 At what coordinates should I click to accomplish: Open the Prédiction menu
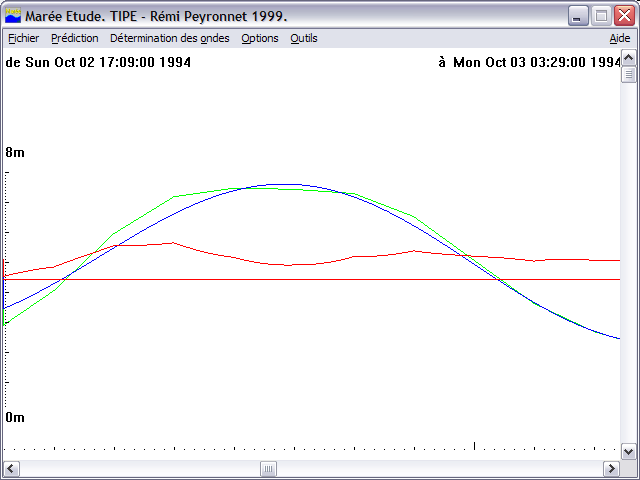click(75, 38)
